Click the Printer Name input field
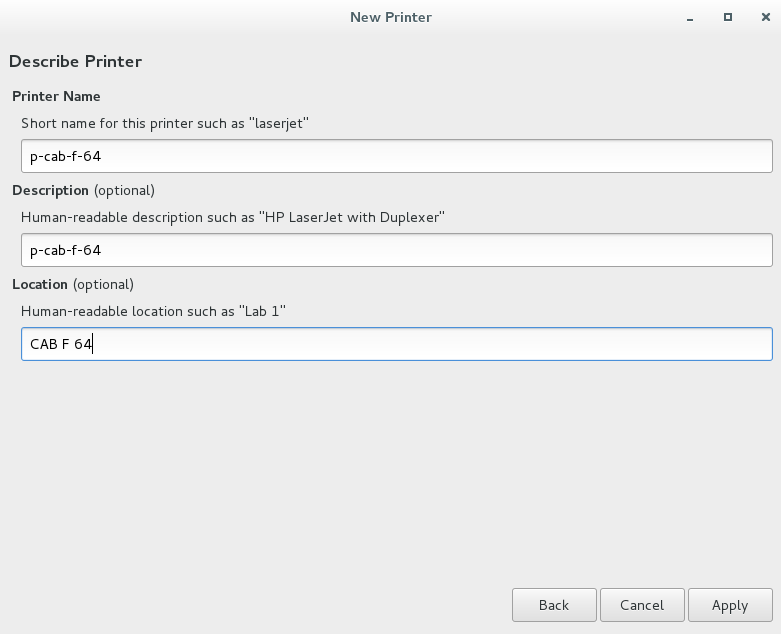 click(x=396, y=156)
